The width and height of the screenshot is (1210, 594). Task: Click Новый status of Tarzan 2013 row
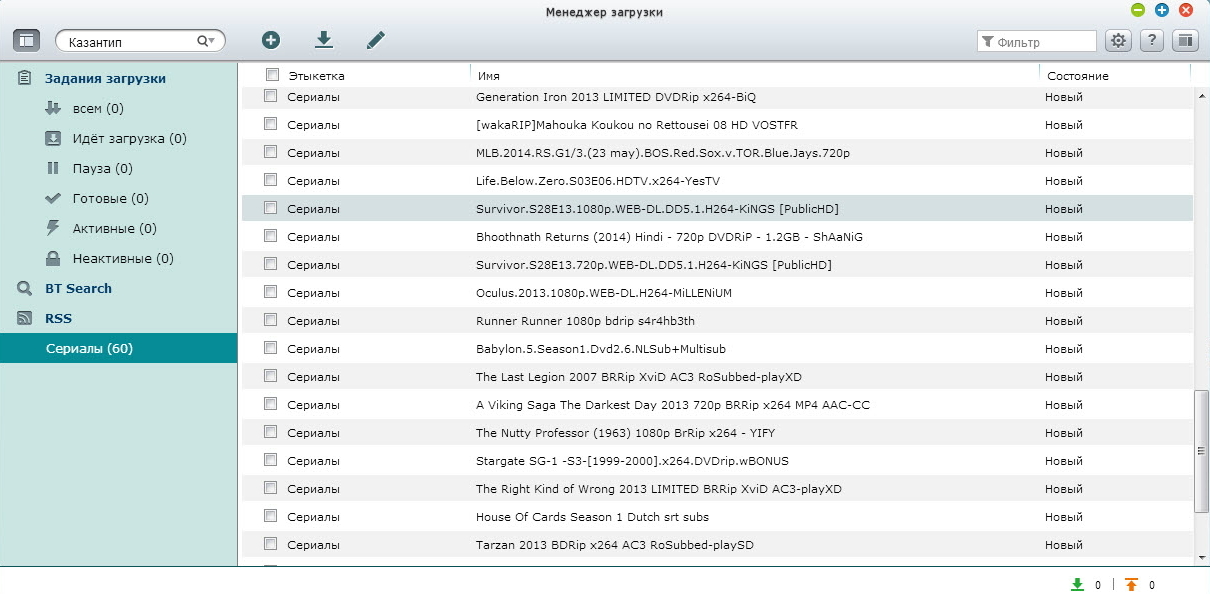tap(1063, 544)
